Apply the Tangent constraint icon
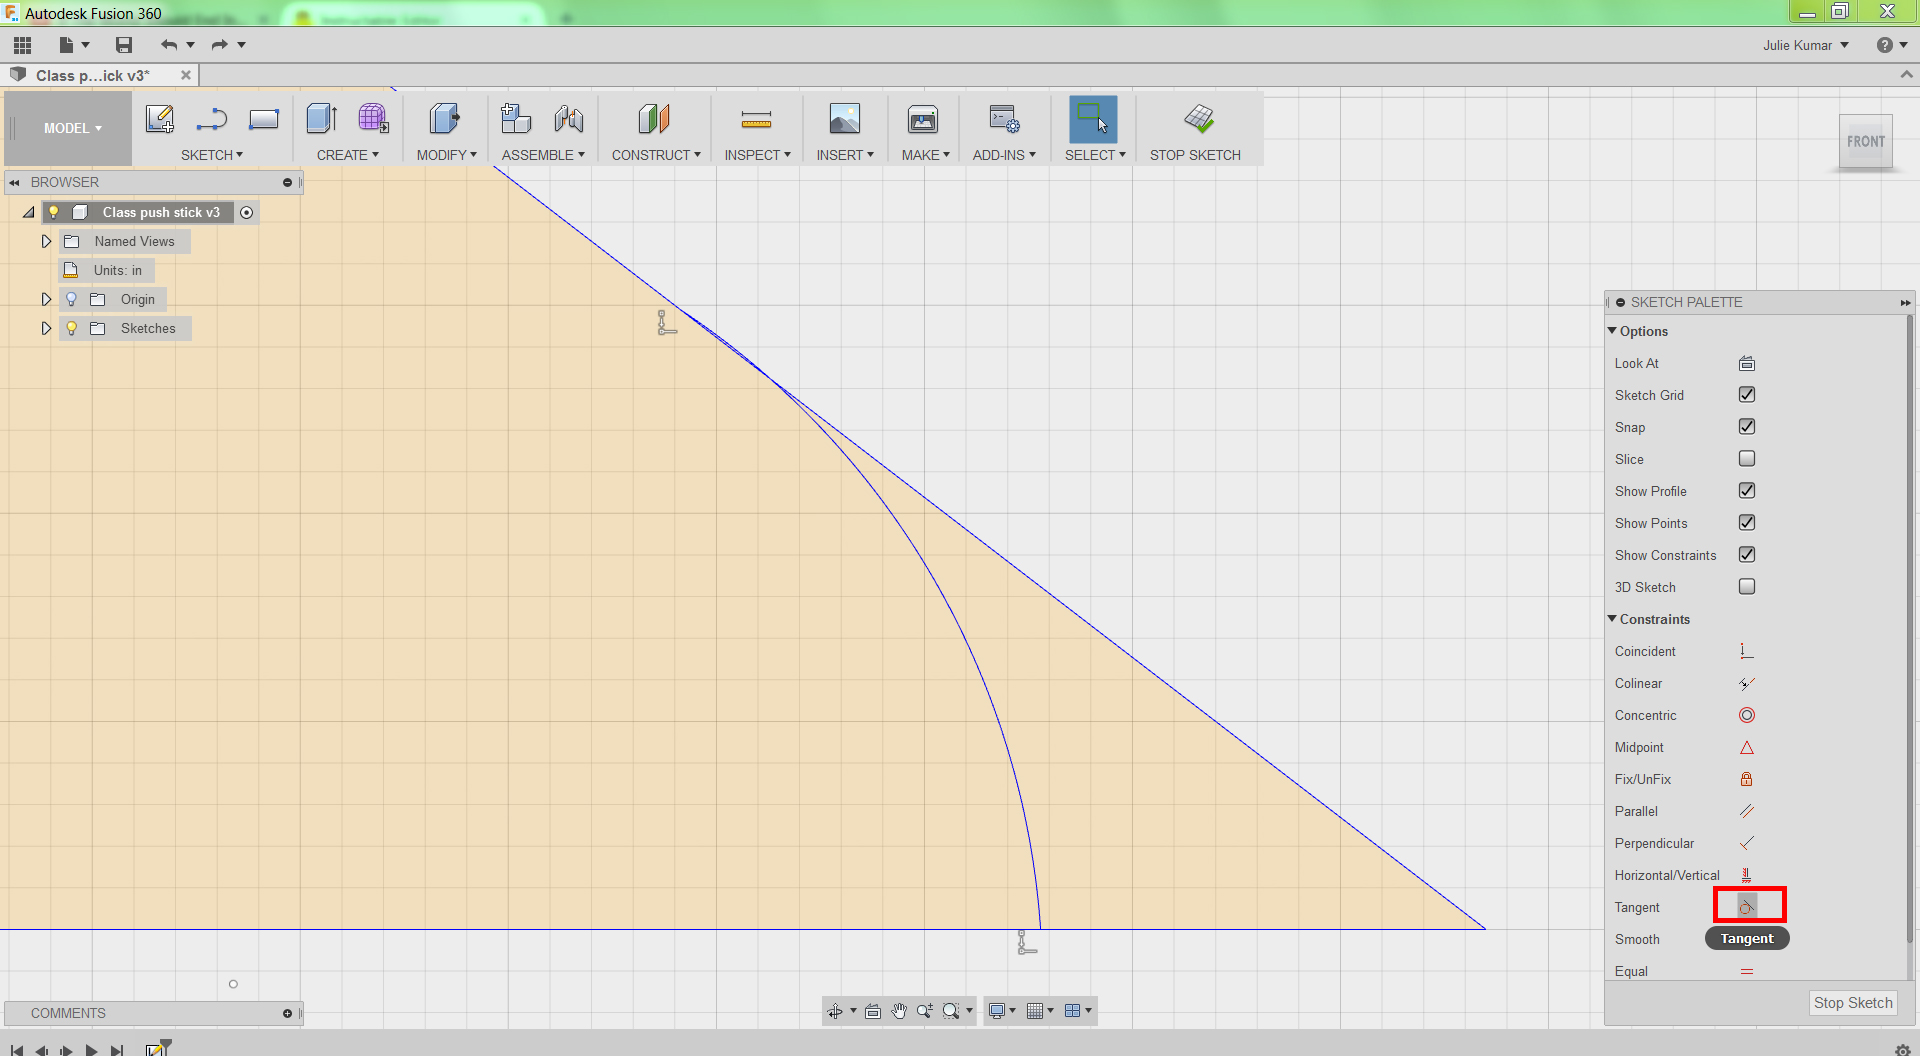 click(x=1747, y=907)
